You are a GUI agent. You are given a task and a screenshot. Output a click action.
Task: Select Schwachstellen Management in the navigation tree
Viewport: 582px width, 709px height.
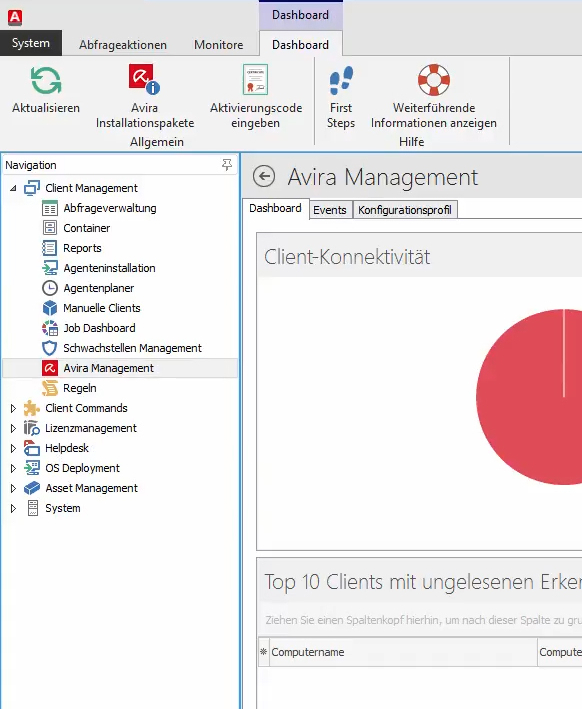(x=132, y=348)
